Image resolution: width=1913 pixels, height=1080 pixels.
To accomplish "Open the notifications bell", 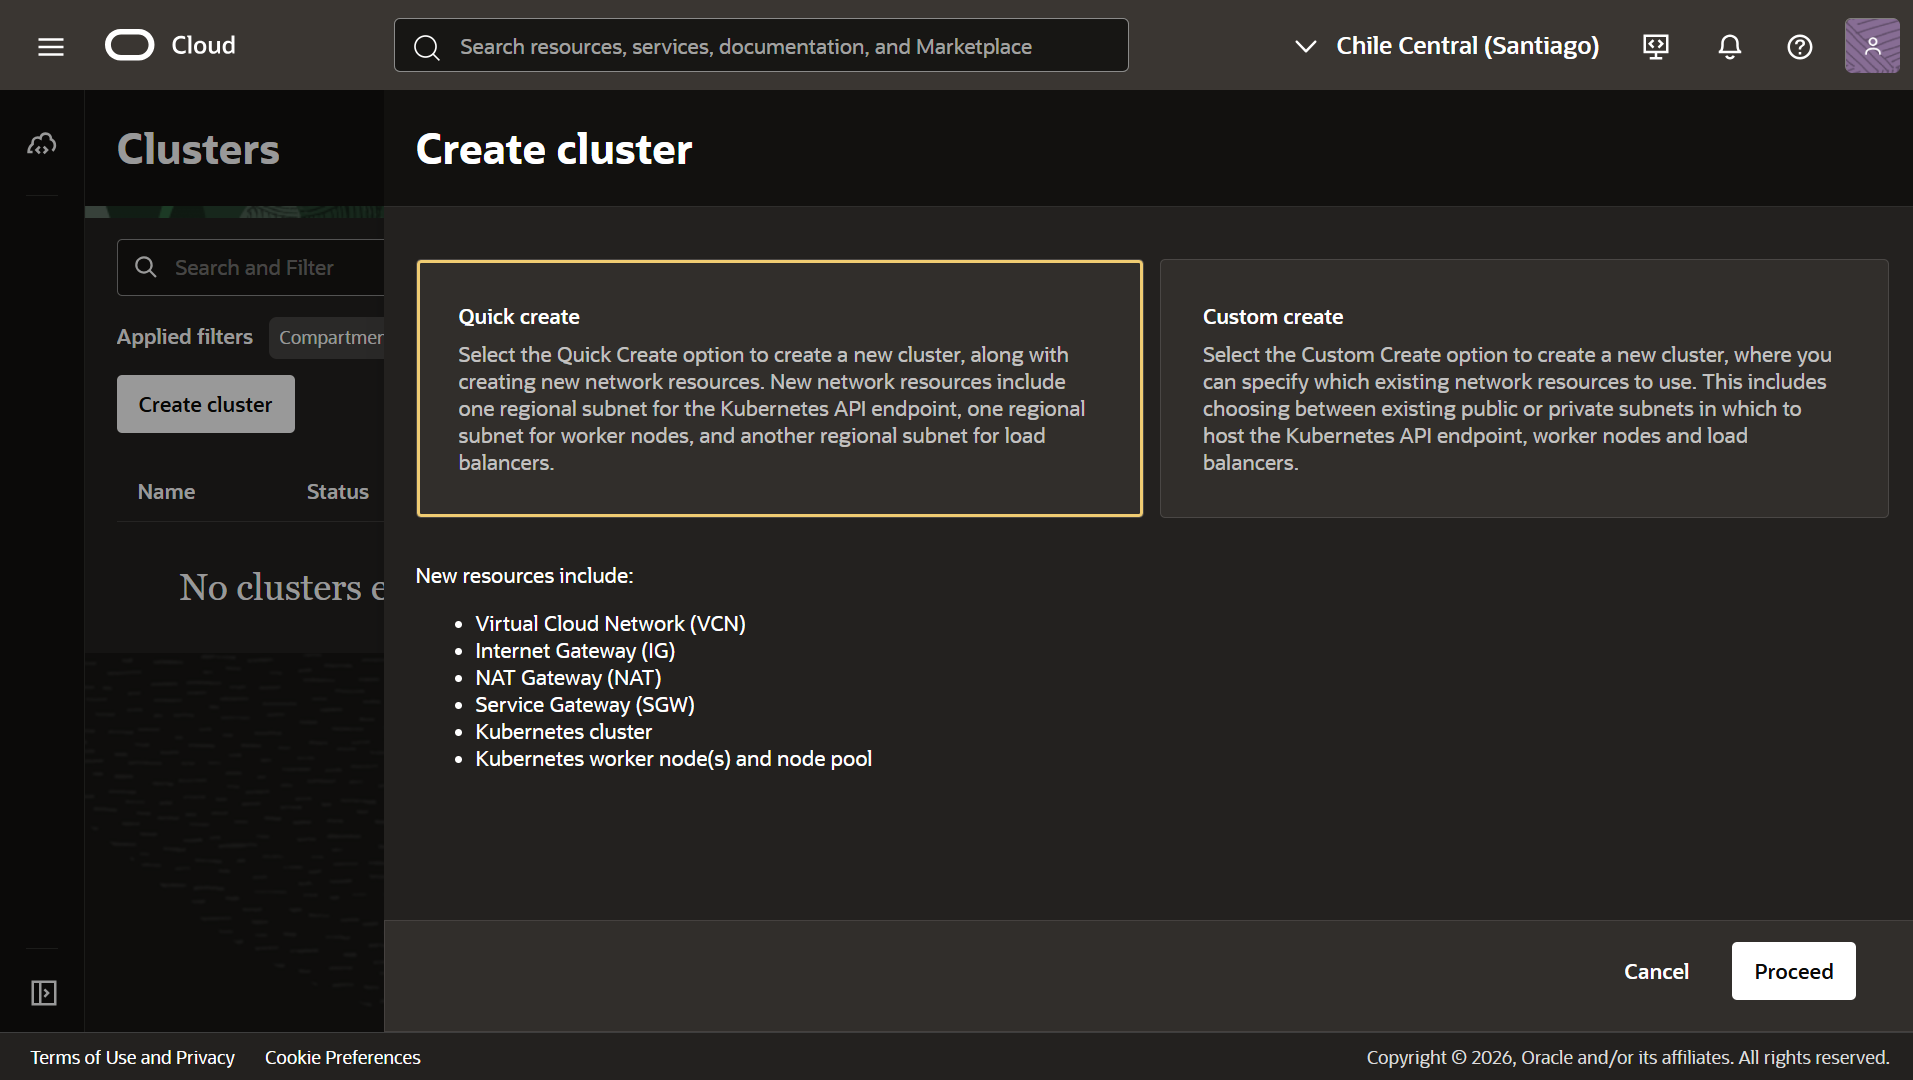I will tap(1729, 46).
